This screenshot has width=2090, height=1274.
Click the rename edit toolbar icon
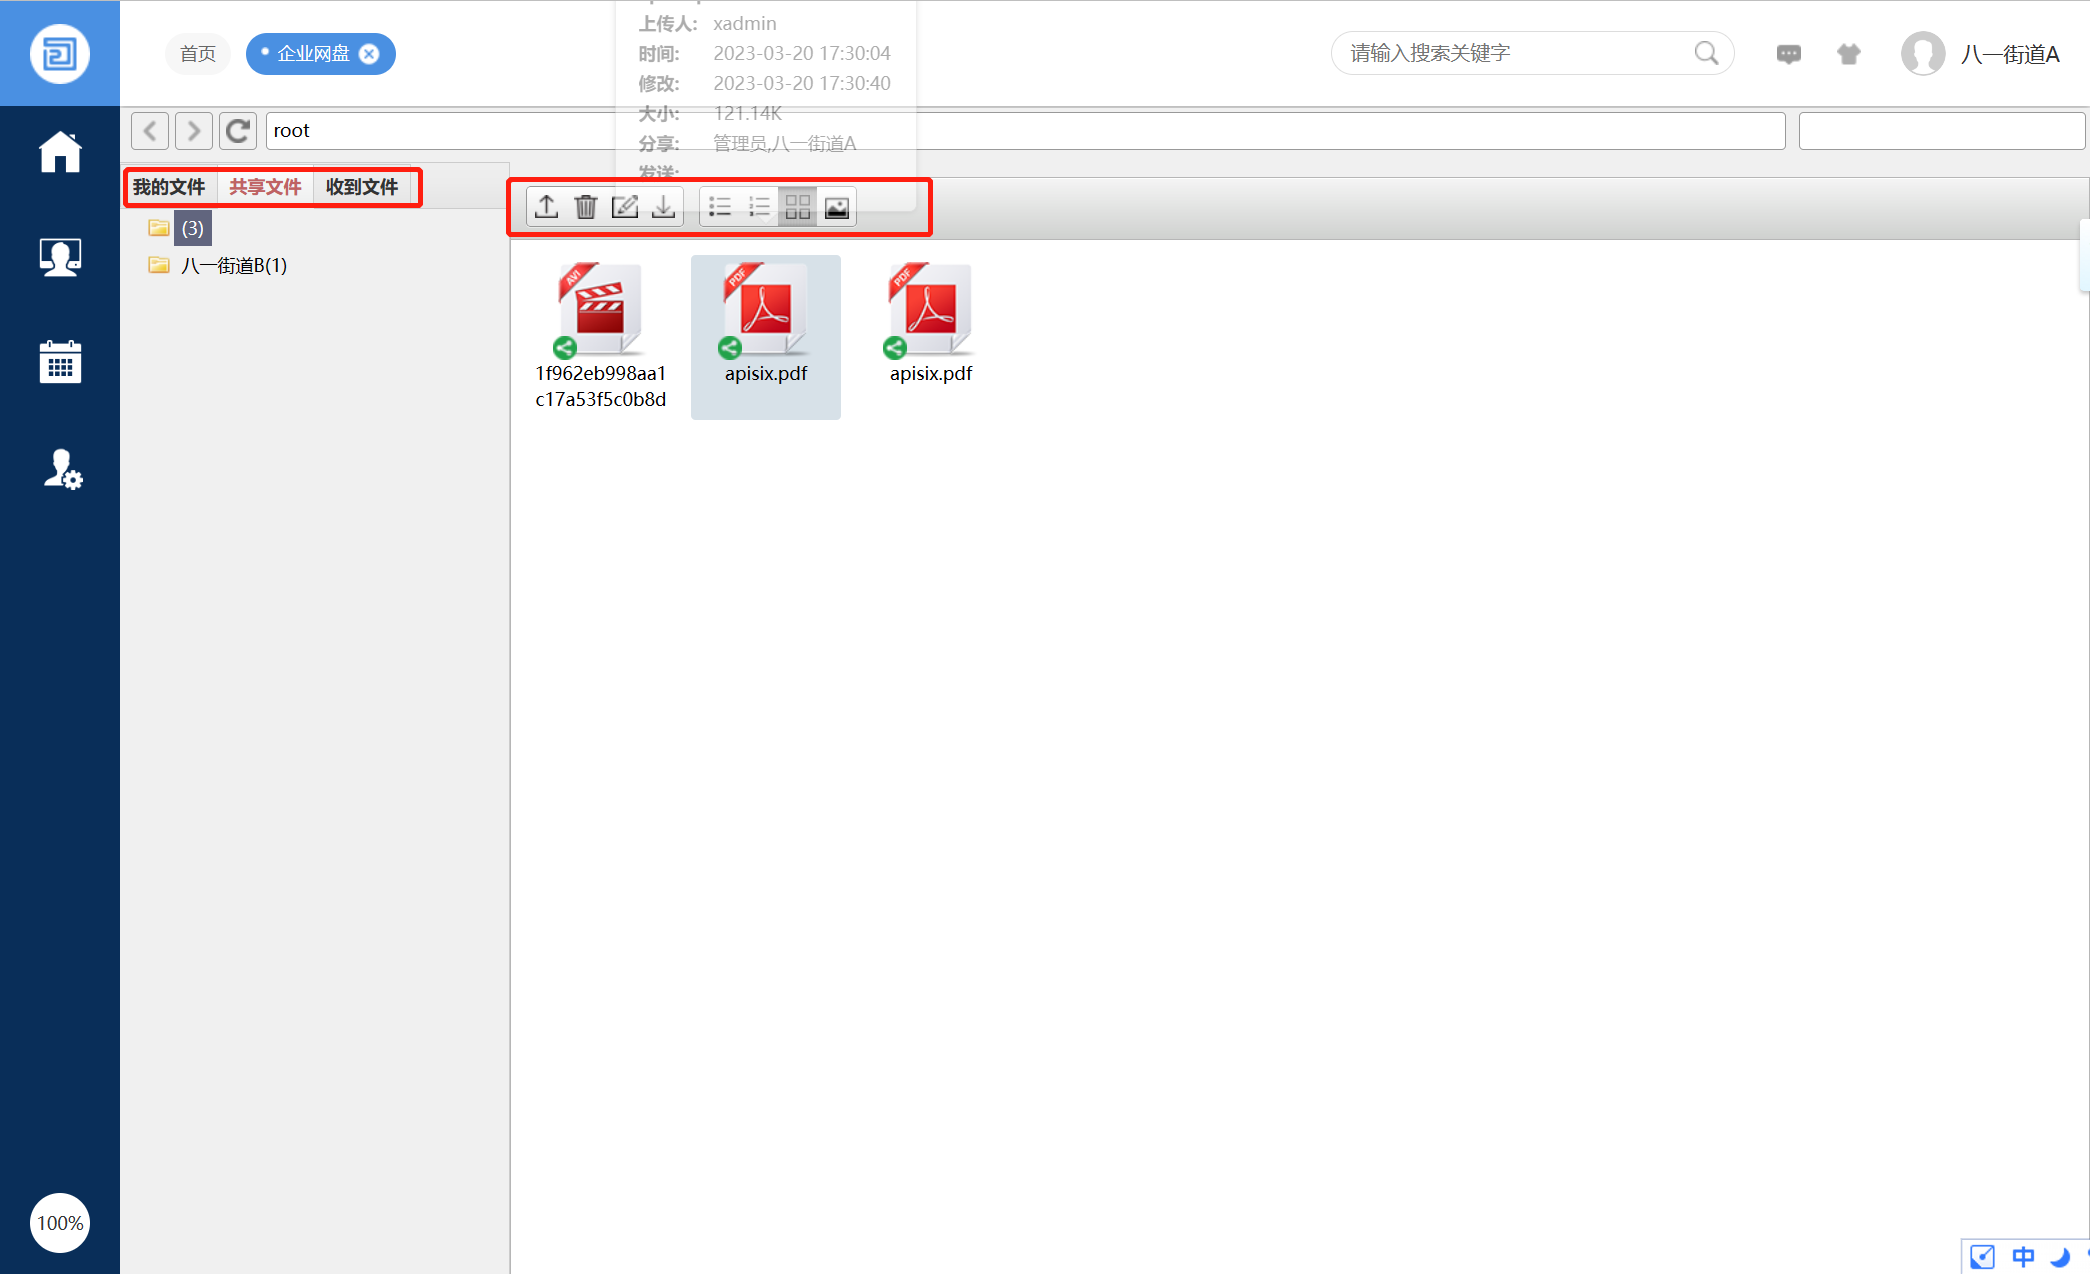624,207
